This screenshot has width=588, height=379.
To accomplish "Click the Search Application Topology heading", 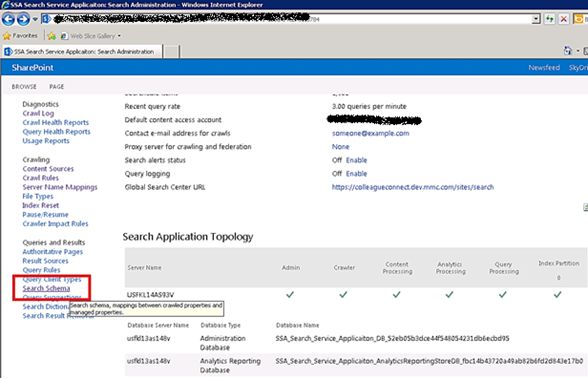I will pos(188,237).
